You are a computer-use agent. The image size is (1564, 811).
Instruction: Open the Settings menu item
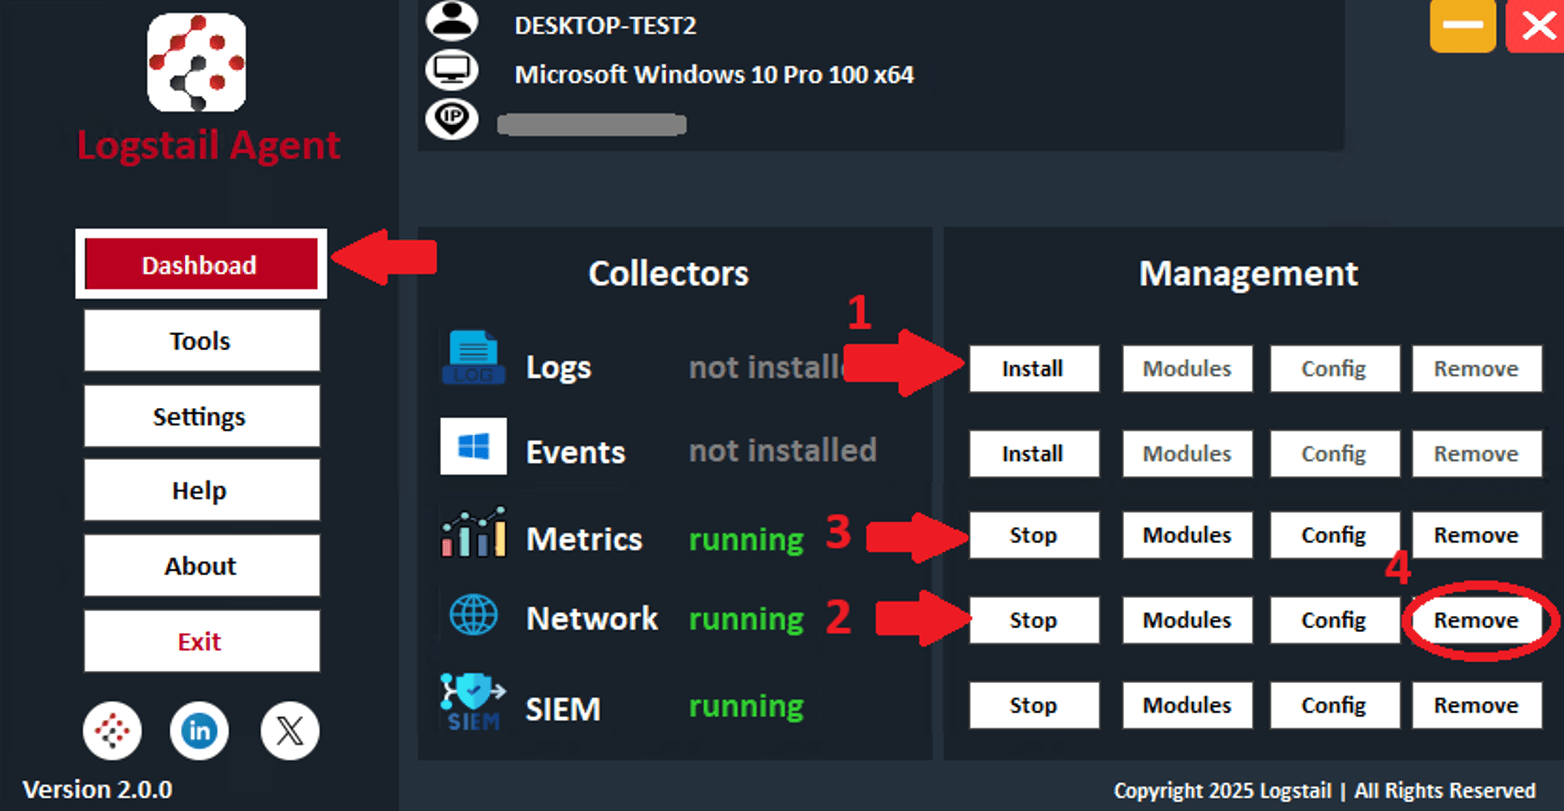pos(201,416)
